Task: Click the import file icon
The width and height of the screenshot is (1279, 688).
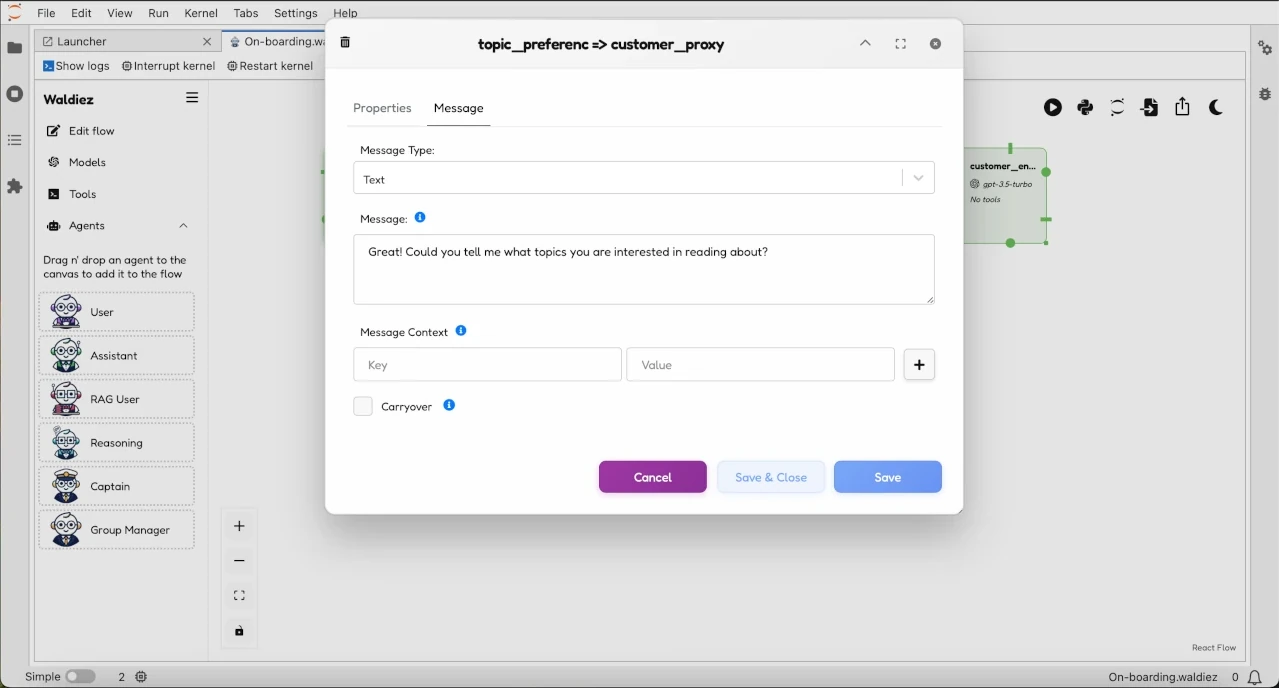Action: tap(1150, 108)
